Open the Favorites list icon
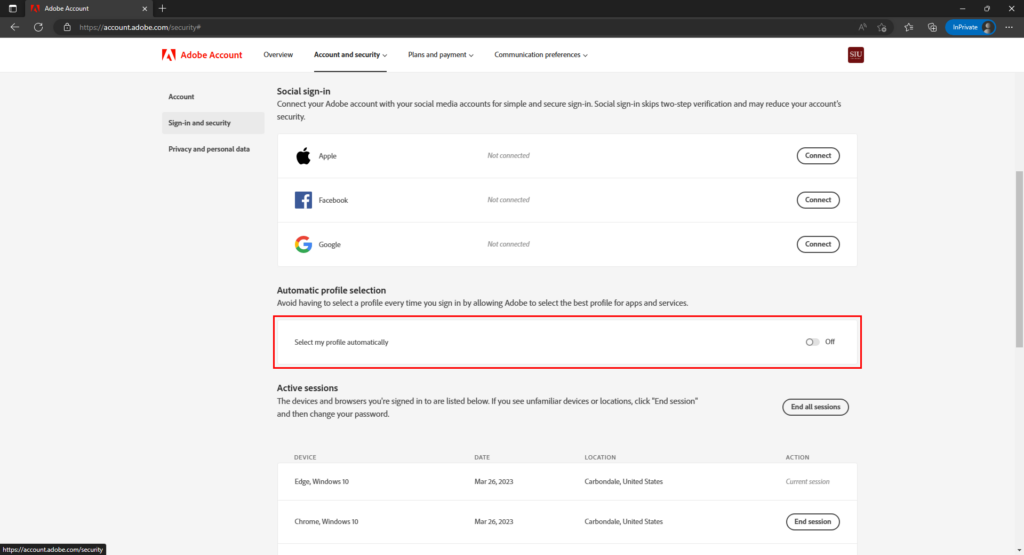Viewport: 1024px width, 555px height. [908, 27]
